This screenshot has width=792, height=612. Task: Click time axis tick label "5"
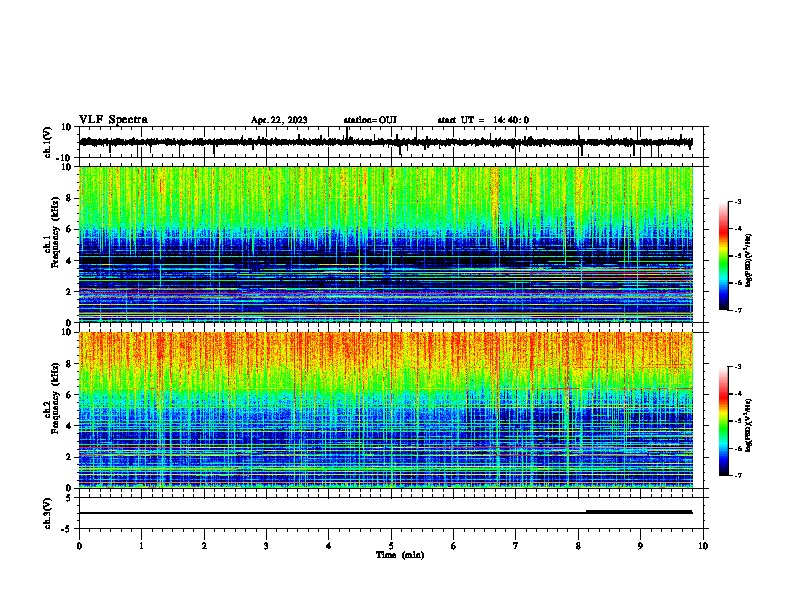pos(391,546)
